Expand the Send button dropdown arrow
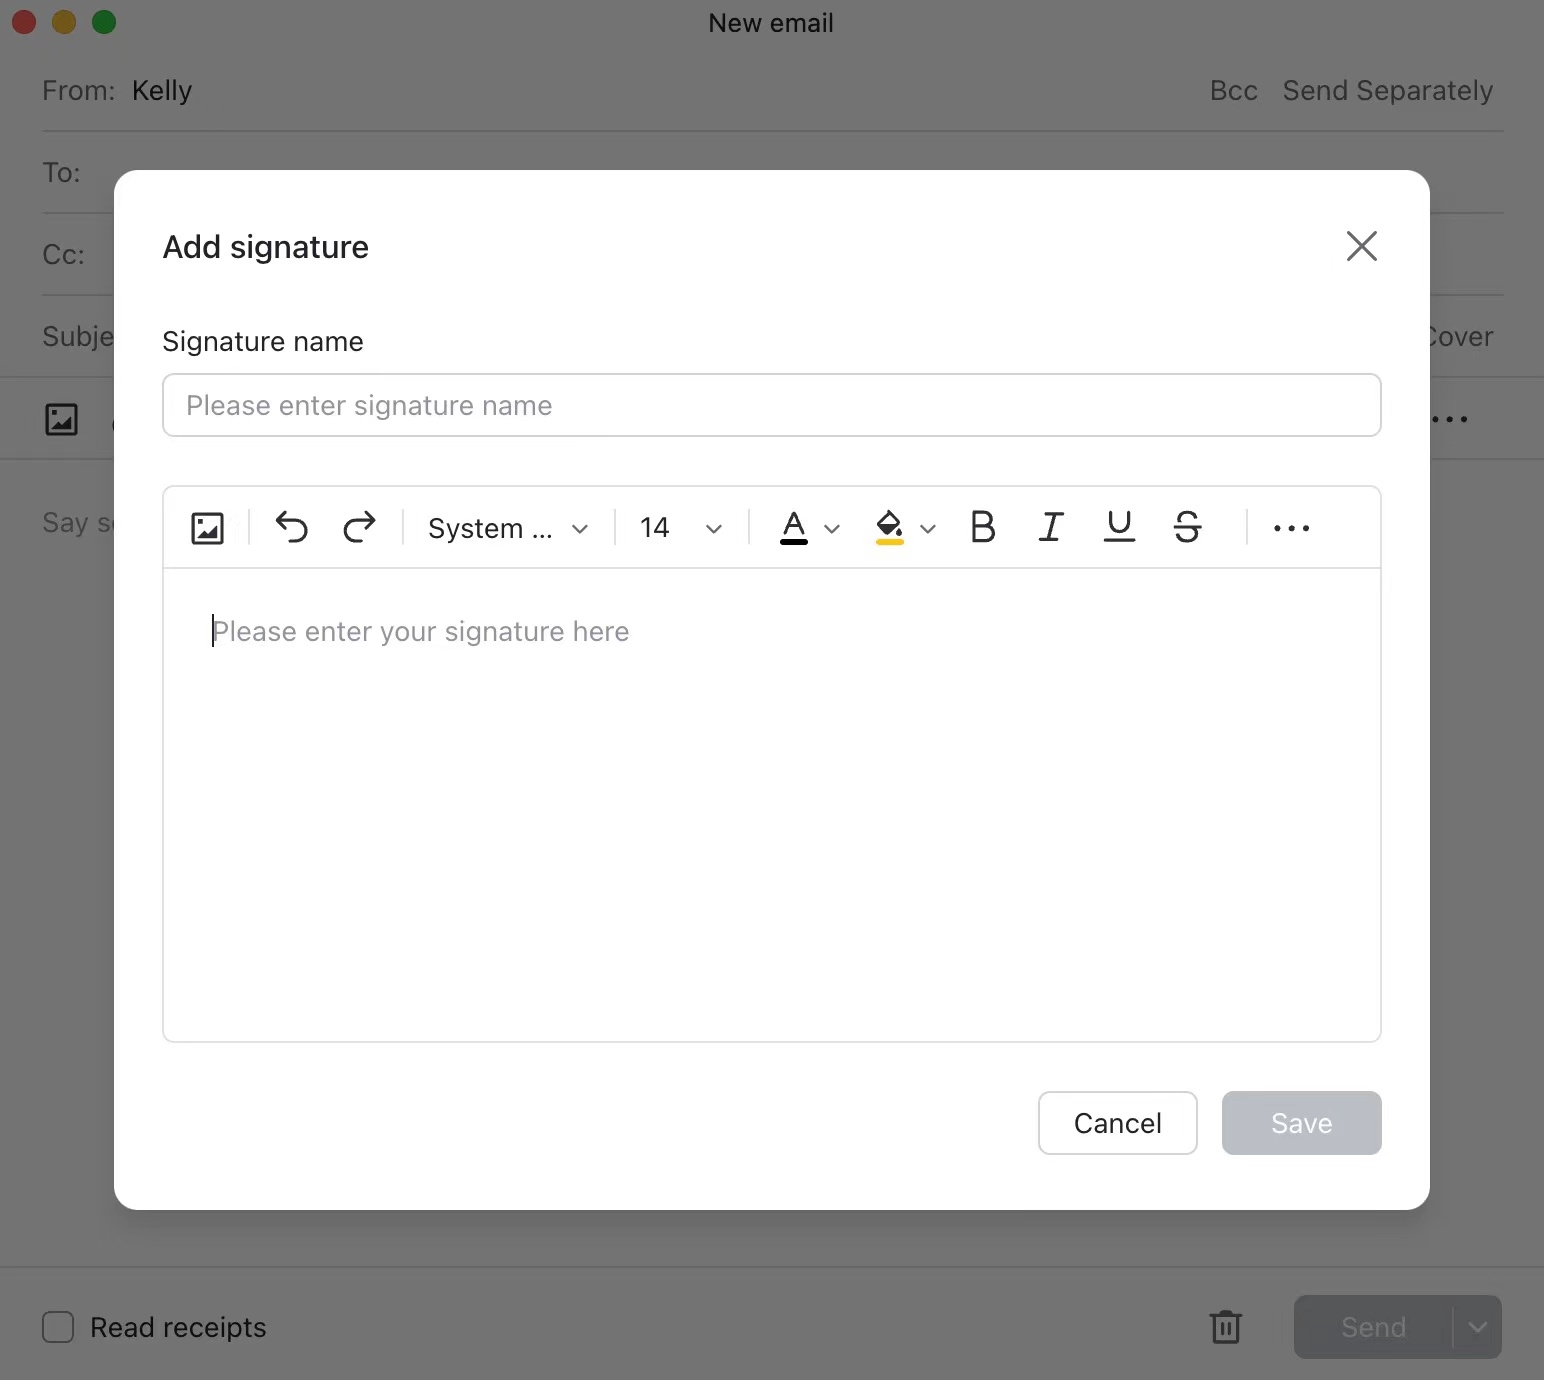The width and height of the screenshot is (1544, 1380). pyautogui.click(x=1477, y=1327)
